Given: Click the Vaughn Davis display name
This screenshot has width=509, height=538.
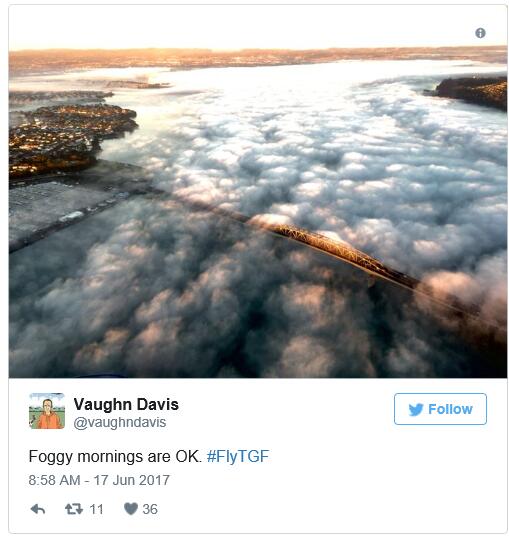Looking at the screenshot, I should pos(126,404).
